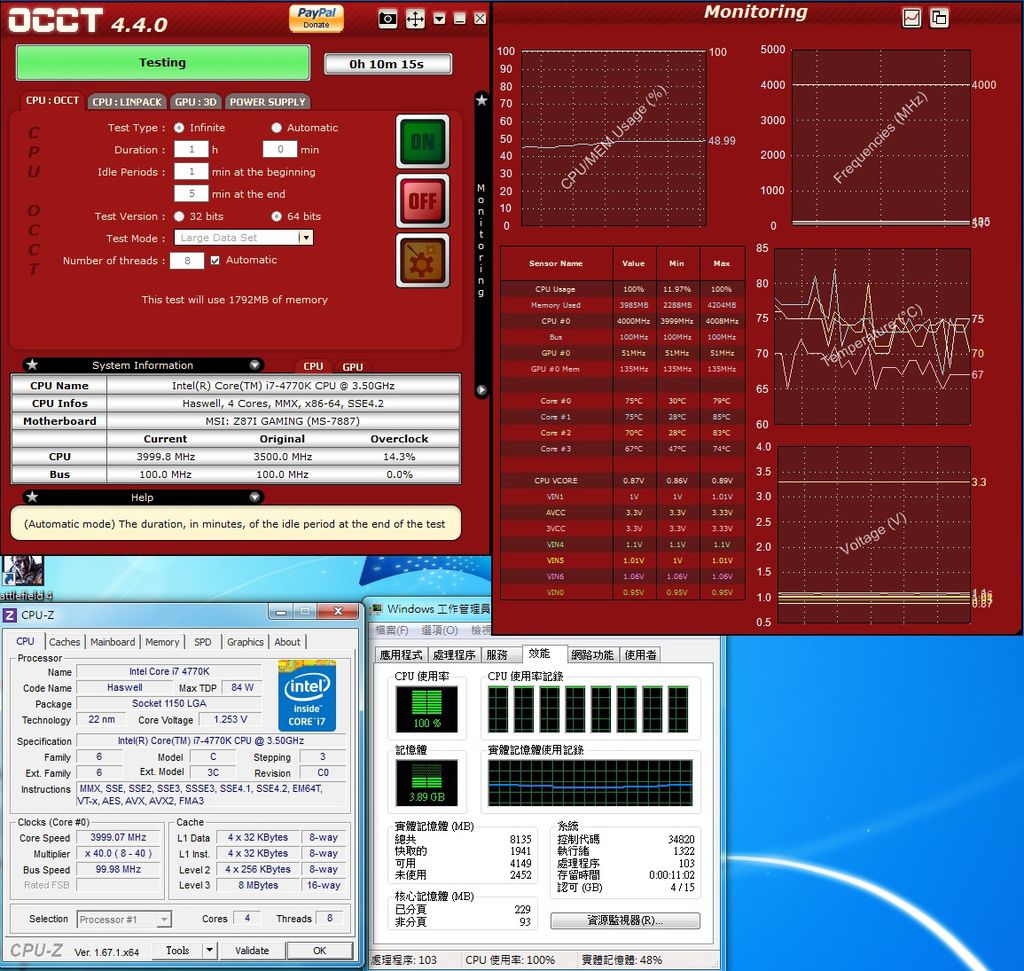Click the System Information star icon
Screen dimensions: 1024x971
coord(32,365)
